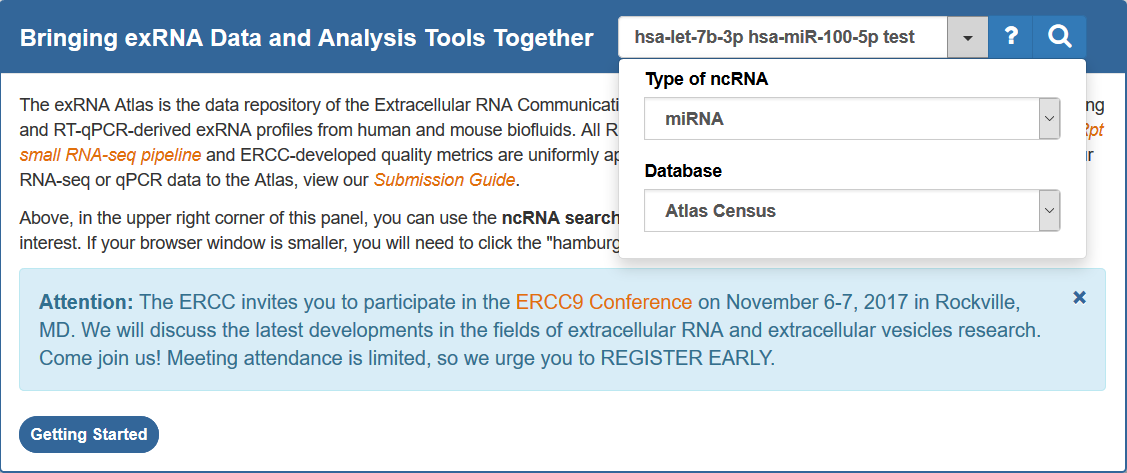
Task: Toggle the search options caret button
Action: pyautogui.click(x=967, y=38)
